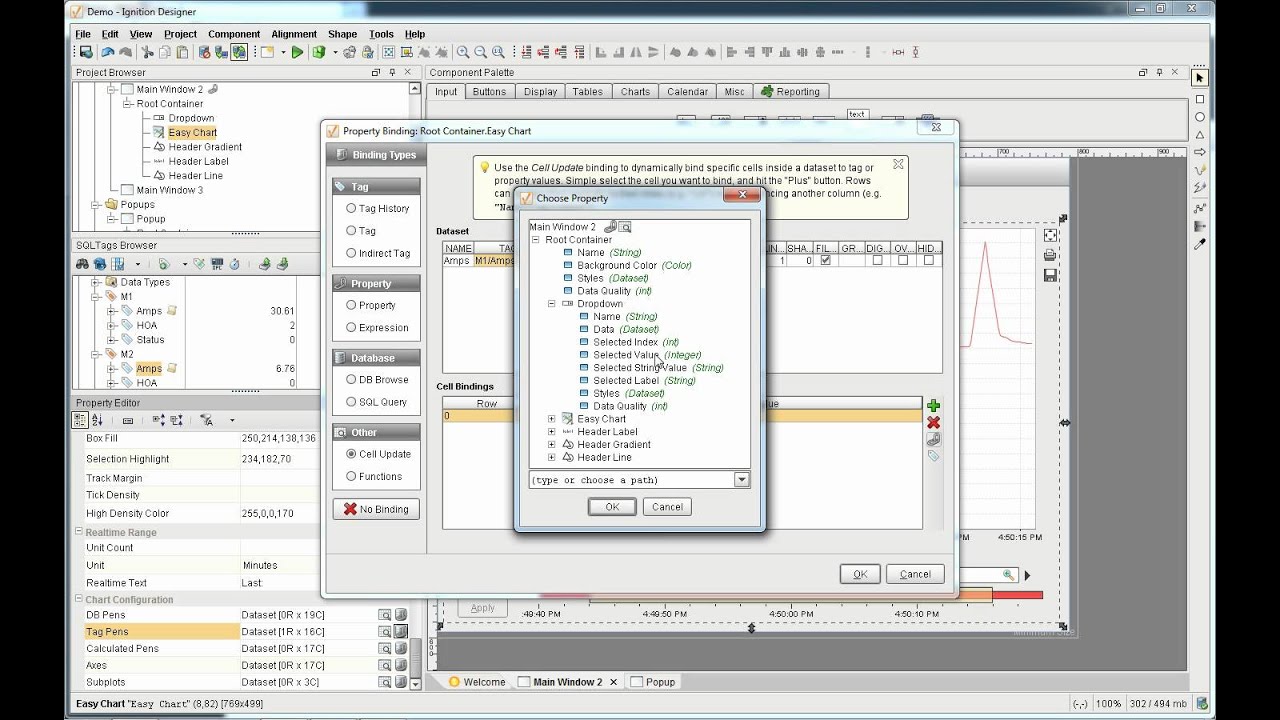Click the chart print icon on Easy Chart
The height and width of the screenshot is (720, 1280).
click(x=1050, y=255)
